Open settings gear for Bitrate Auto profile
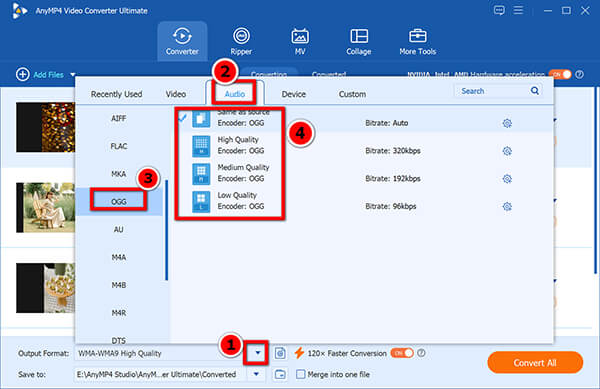 (x=507, y=123)
